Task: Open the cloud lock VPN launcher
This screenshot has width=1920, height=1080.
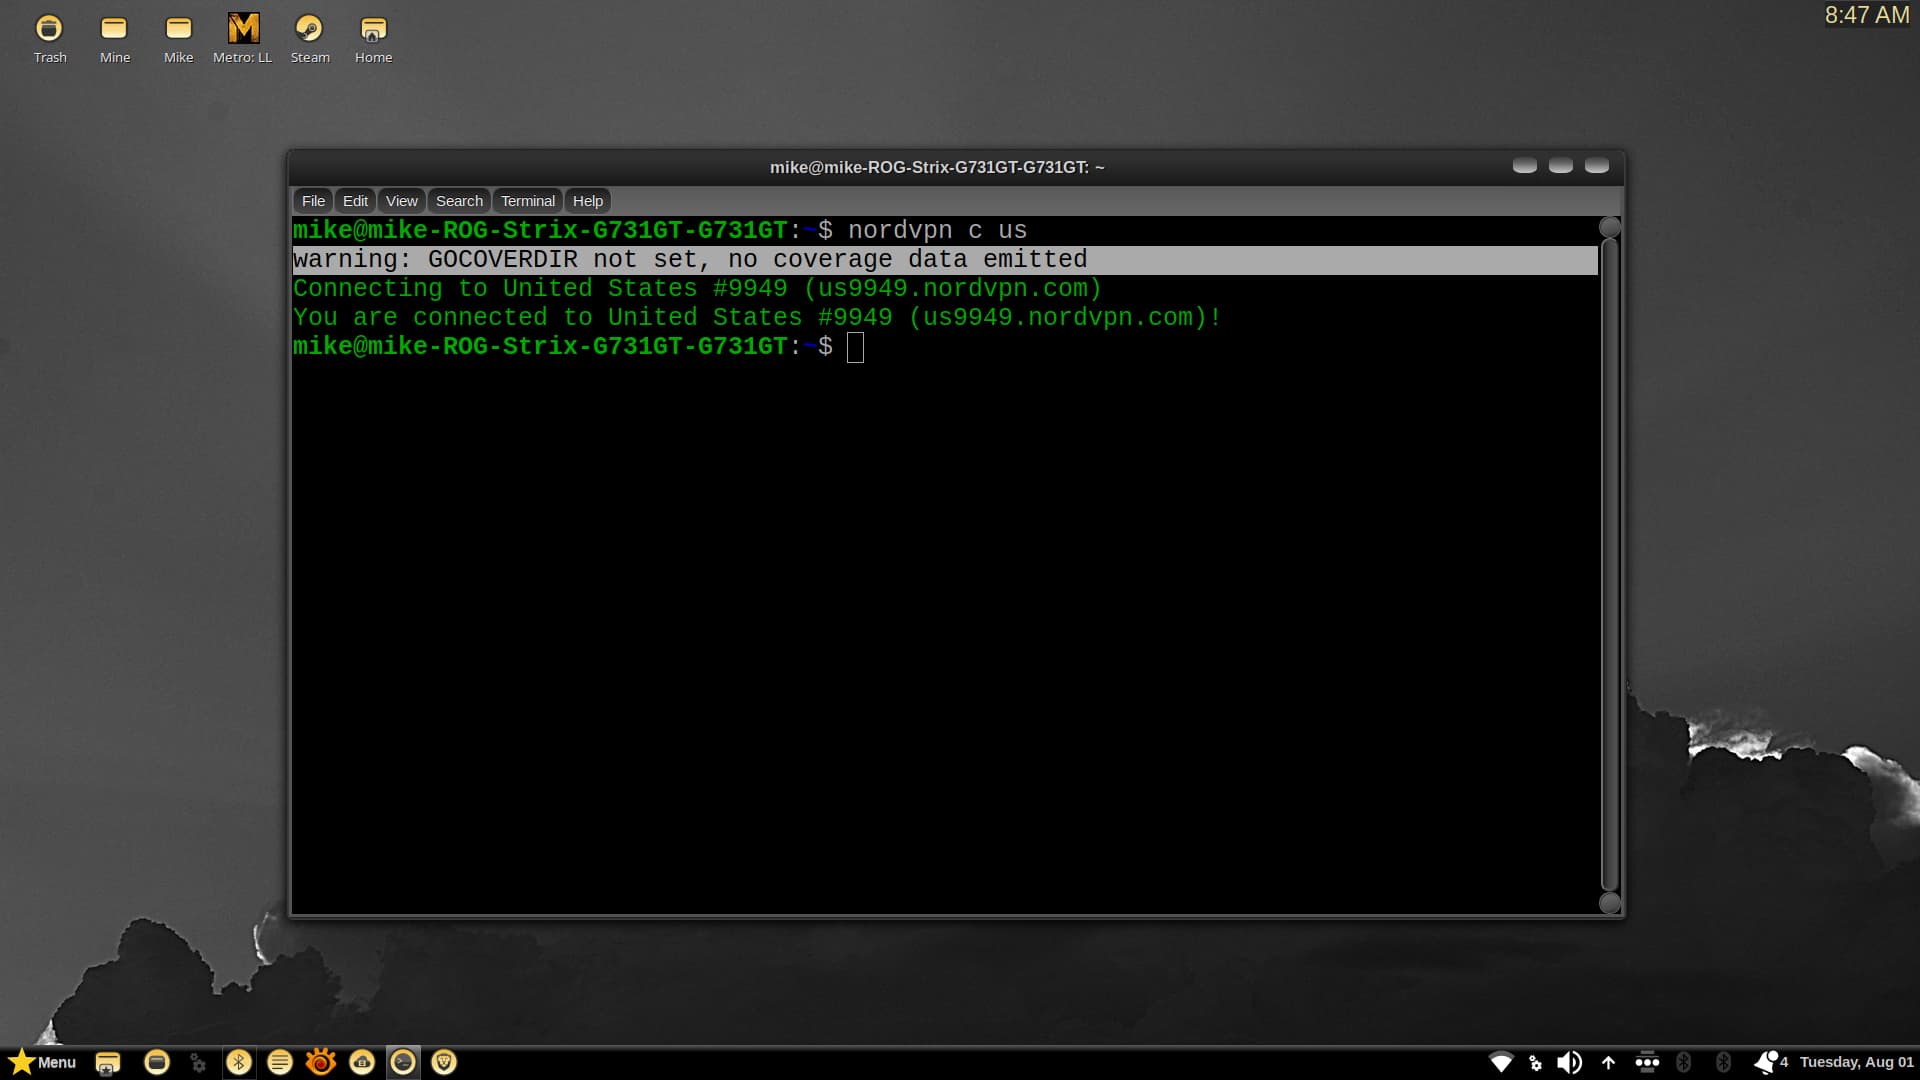Action: 362,1062
